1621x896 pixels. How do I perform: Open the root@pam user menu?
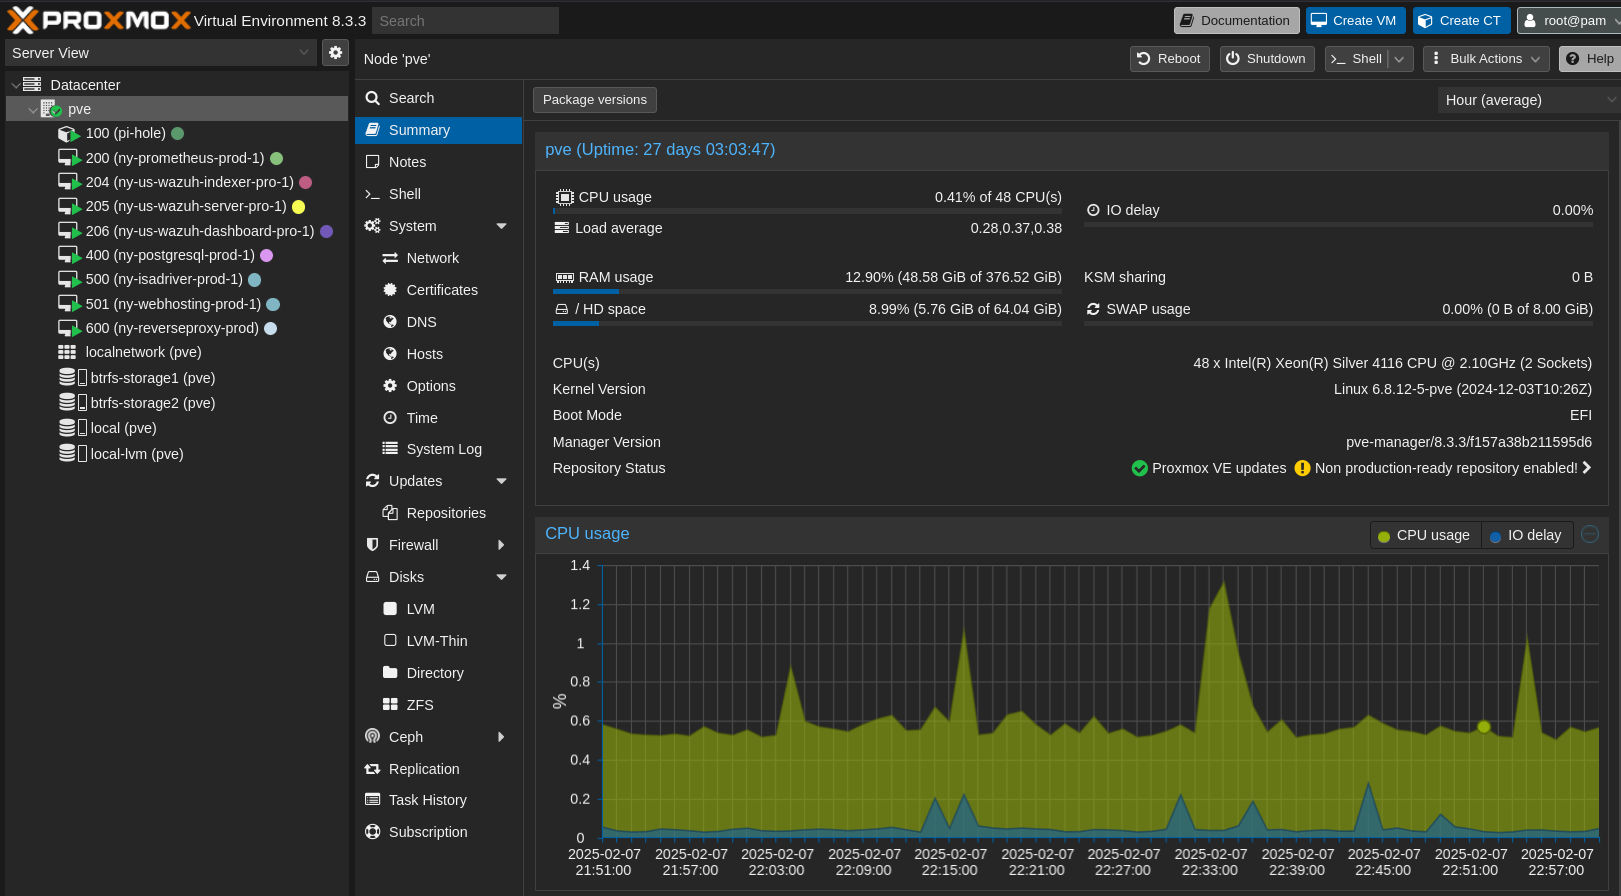coord(1567,20)
